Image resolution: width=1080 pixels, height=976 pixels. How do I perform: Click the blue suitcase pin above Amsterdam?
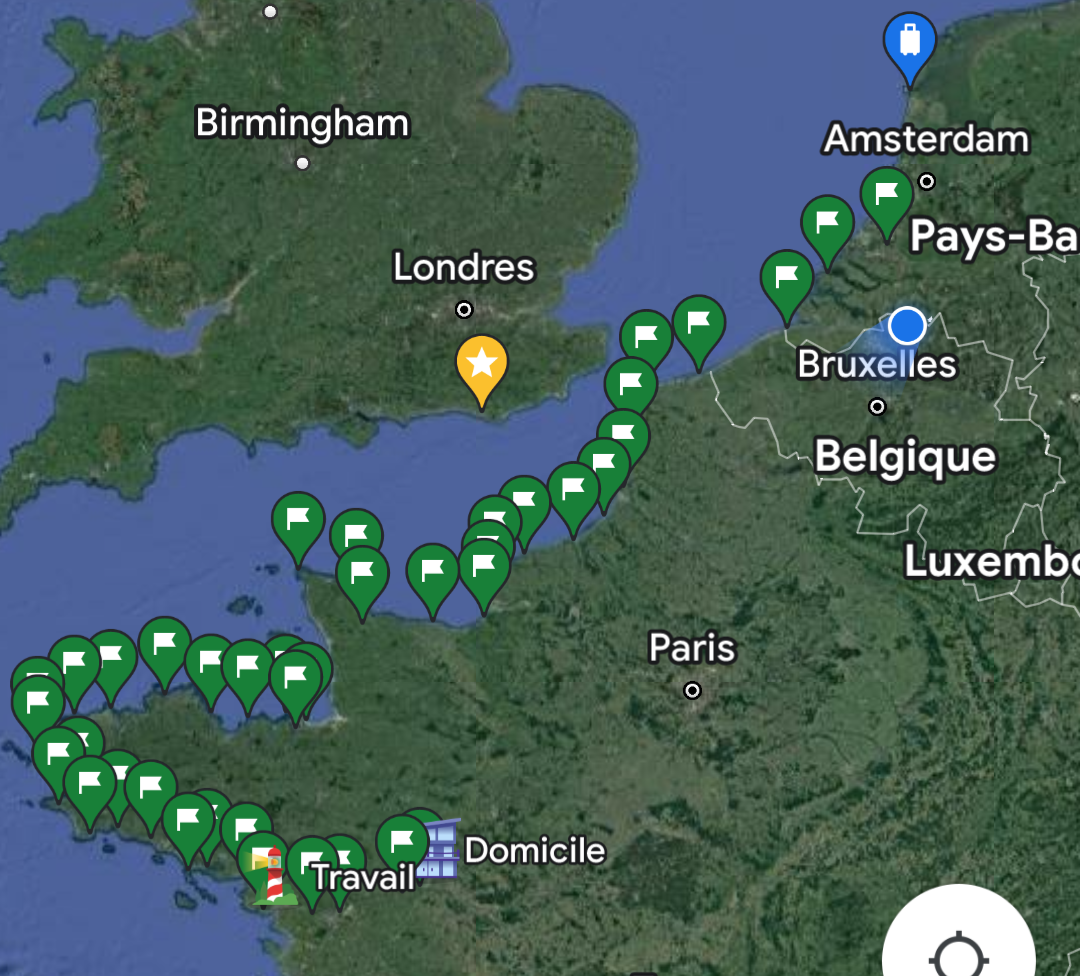pyautogui.click(x=909, y=45)
